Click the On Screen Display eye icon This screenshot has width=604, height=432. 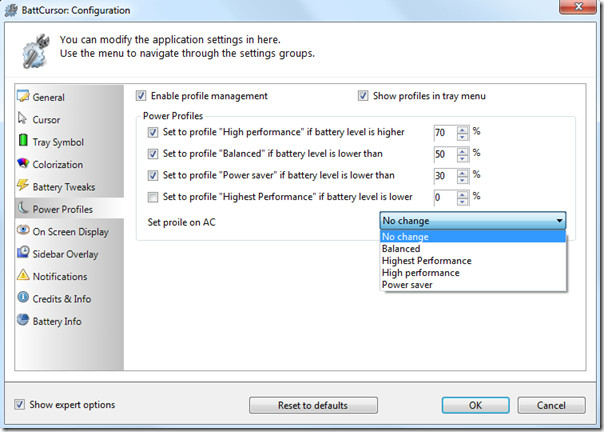tap(23, 230)
